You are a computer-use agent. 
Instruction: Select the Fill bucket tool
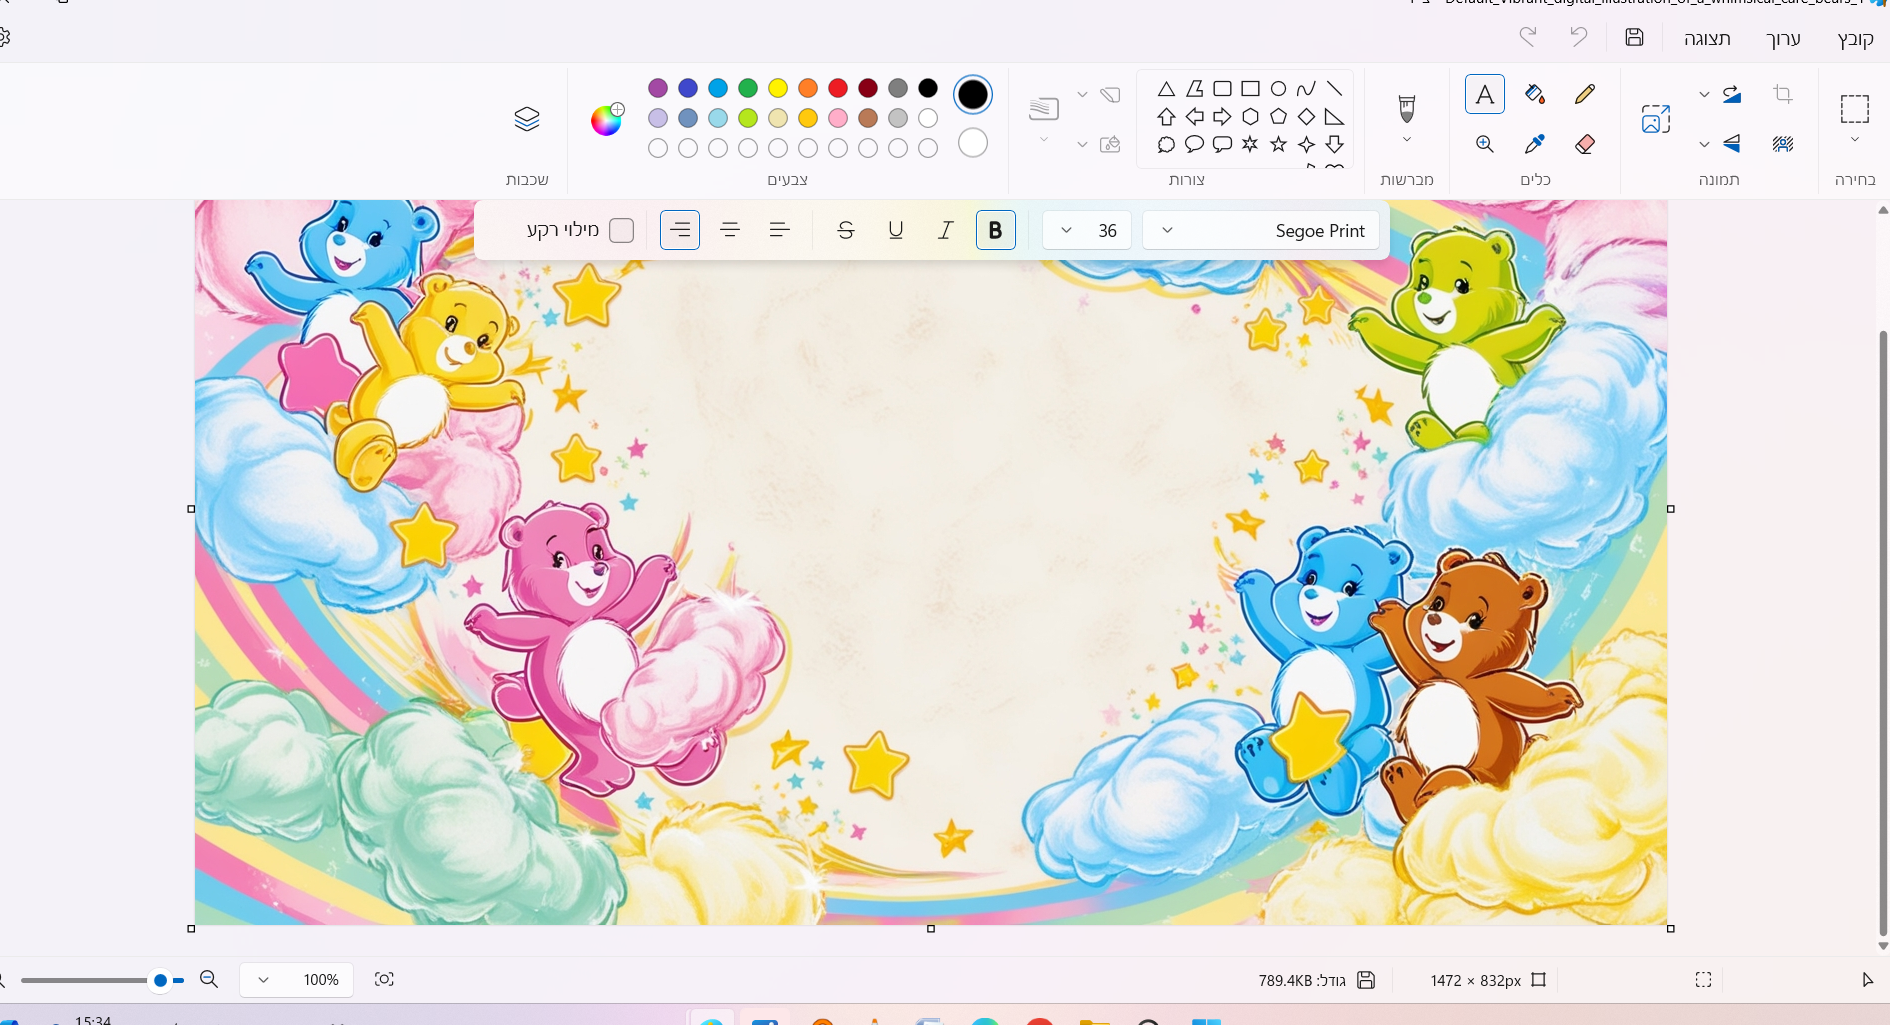pyautogui.click(x=1535, y=94)
